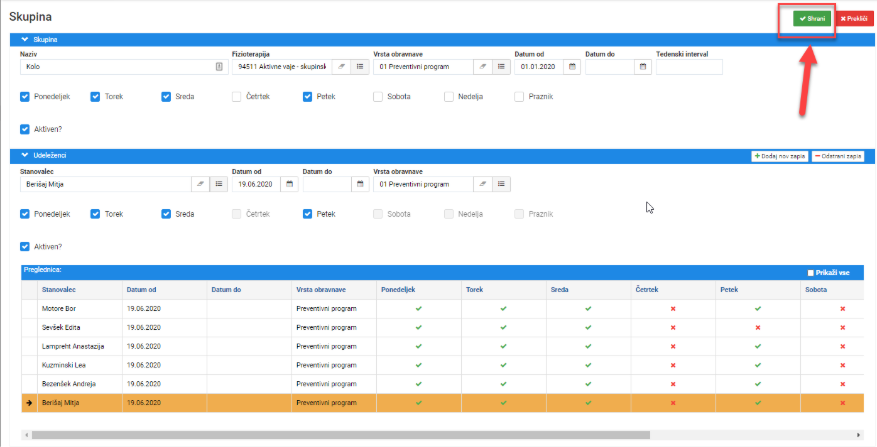The width and height of the screenshot is (877, 447).
Task: Uncheck Torek in the Udeleženci section
Action: pos(95,214)
